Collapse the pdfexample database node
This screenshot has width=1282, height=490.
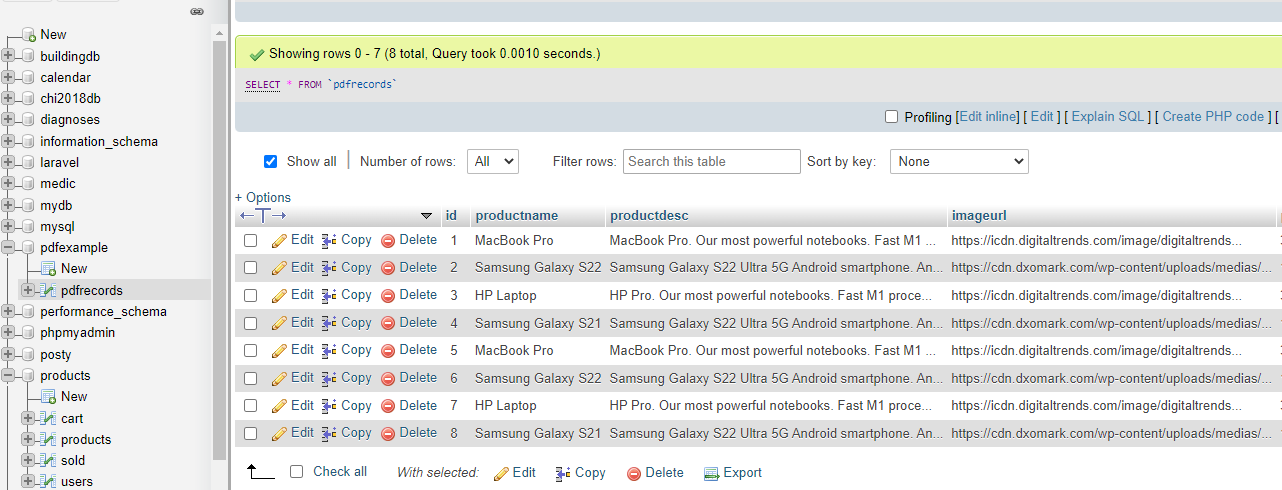[8, 247]
